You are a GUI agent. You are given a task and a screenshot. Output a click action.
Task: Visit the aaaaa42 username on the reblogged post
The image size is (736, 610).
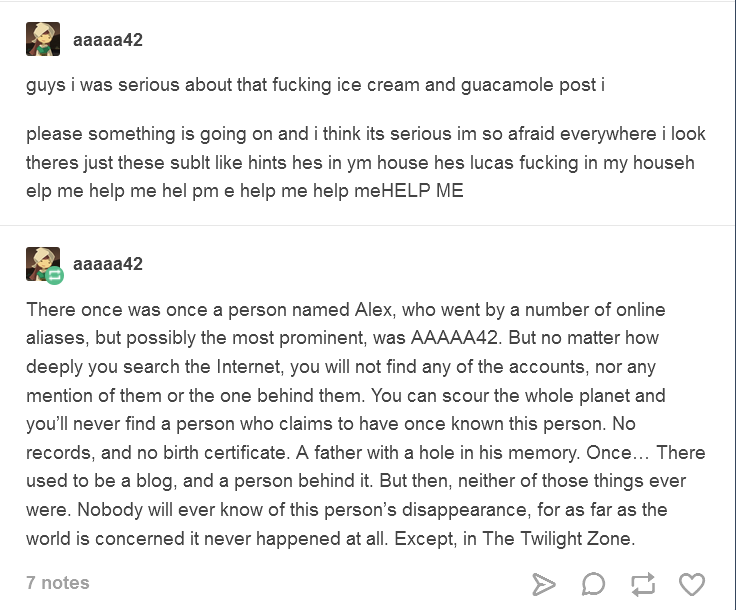click(x=108, y=264)
